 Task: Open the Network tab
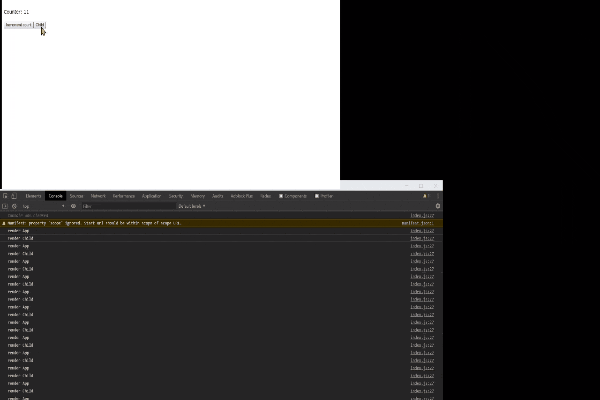click(98, 196)
